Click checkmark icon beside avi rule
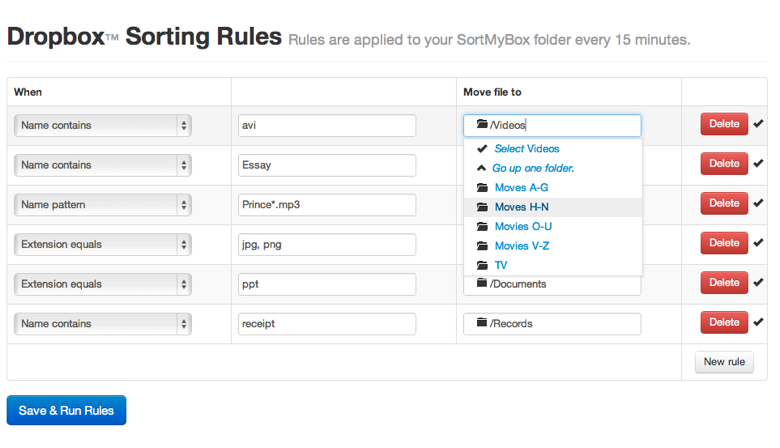The image size is (780, 448). click(759, 124)
